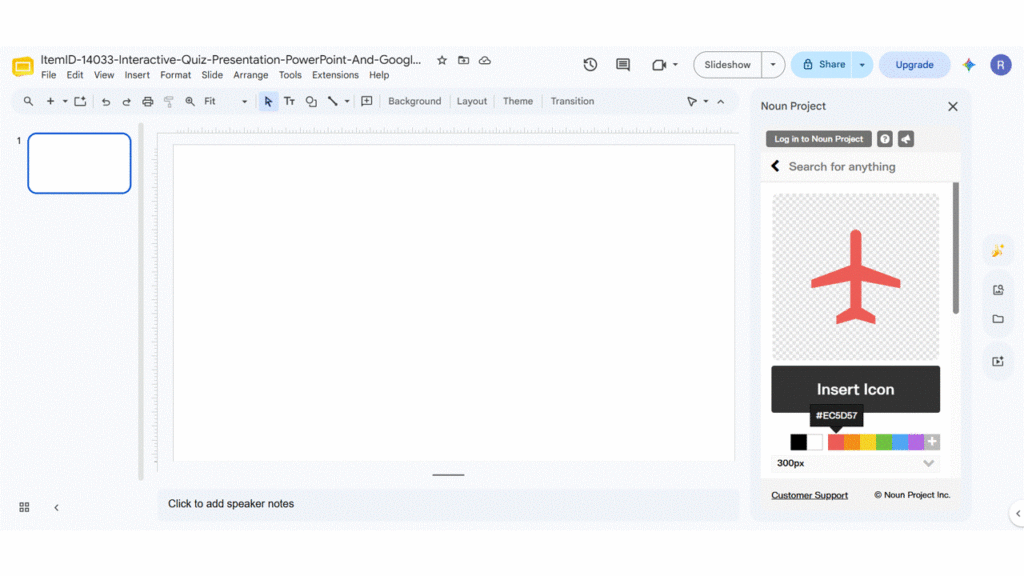1024x576 pixels.
Task: Add a new slide plus icon
Action: pos(50,101)
